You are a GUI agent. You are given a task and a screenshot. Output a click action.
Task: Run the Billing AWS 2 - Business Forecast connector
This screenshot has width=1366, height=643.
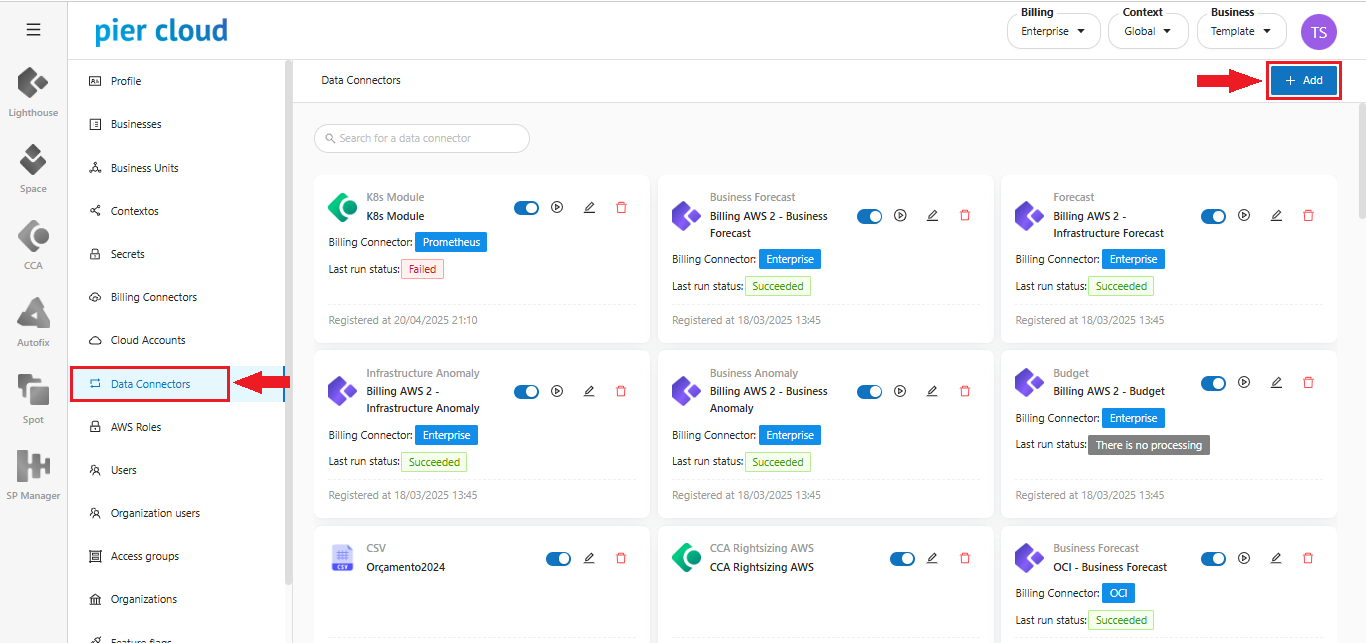click(900, 215)
